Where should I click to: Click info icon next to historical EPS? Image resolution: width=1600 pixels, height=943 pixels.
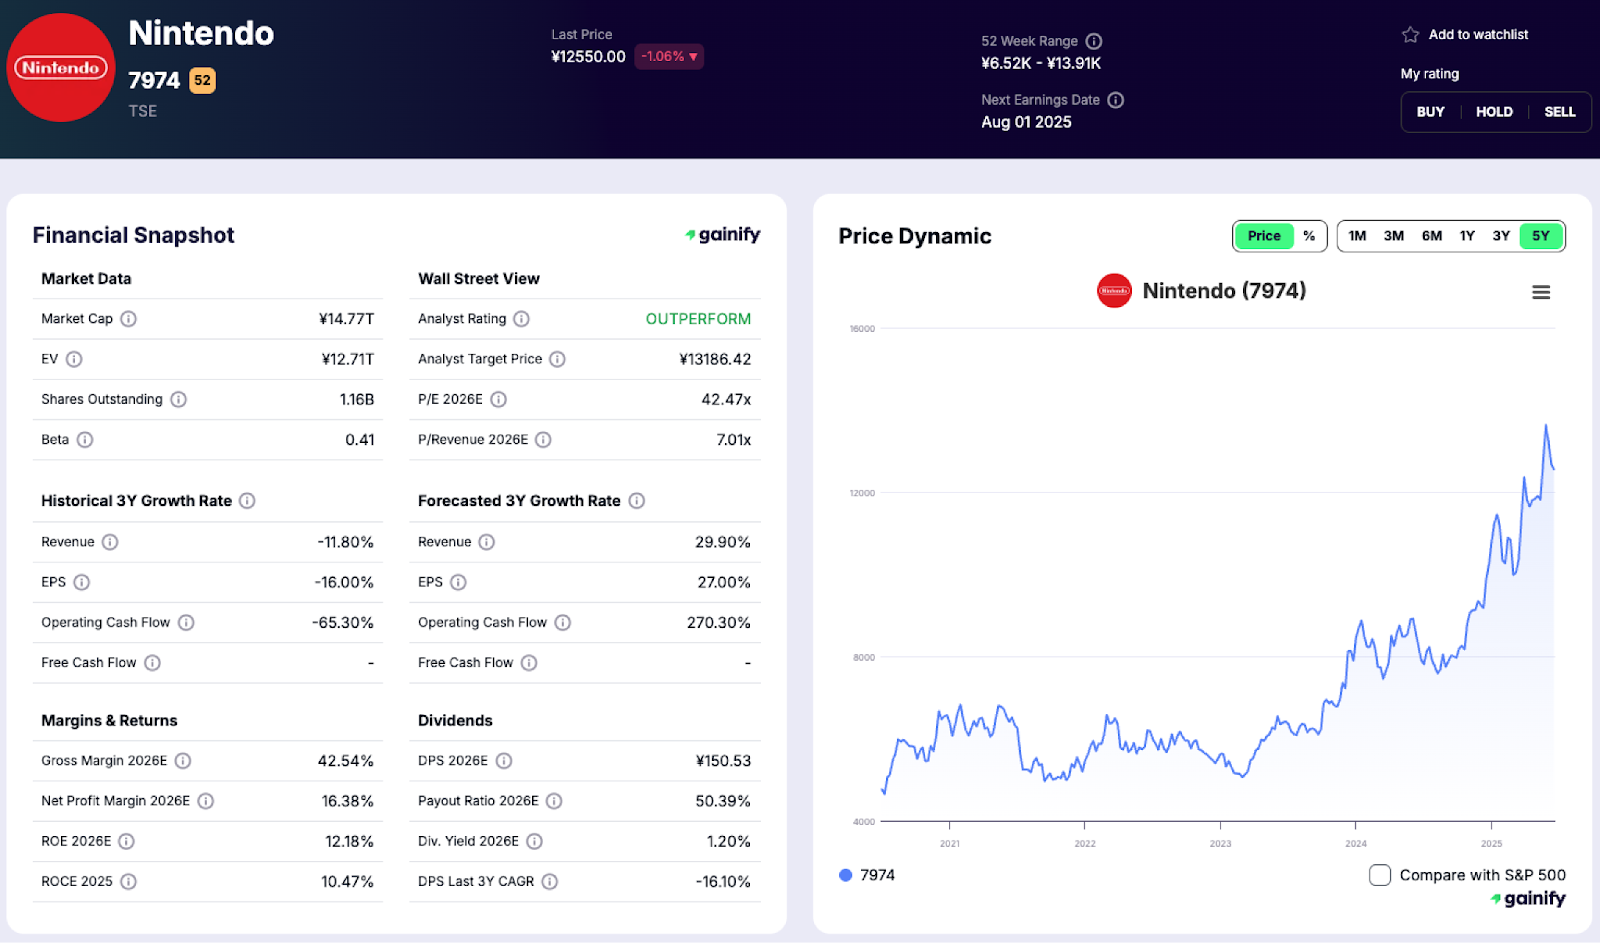point(82,582)
